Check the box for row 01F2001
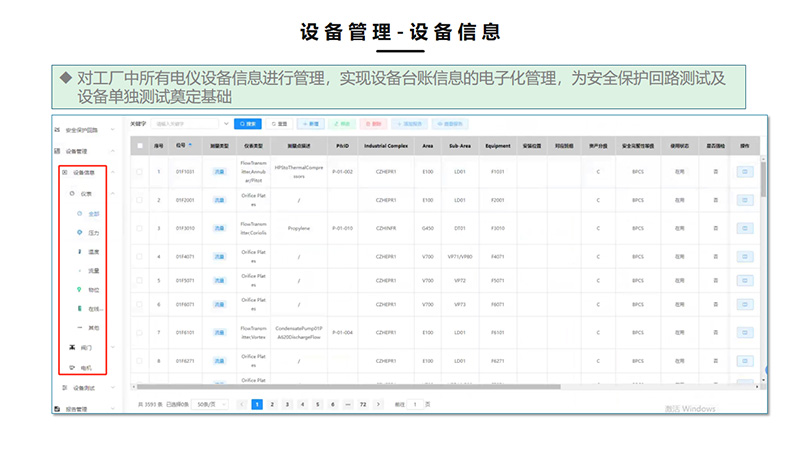The height and width of the screenshot is (450, 800). pyautogui.click(x=139, y=200)
